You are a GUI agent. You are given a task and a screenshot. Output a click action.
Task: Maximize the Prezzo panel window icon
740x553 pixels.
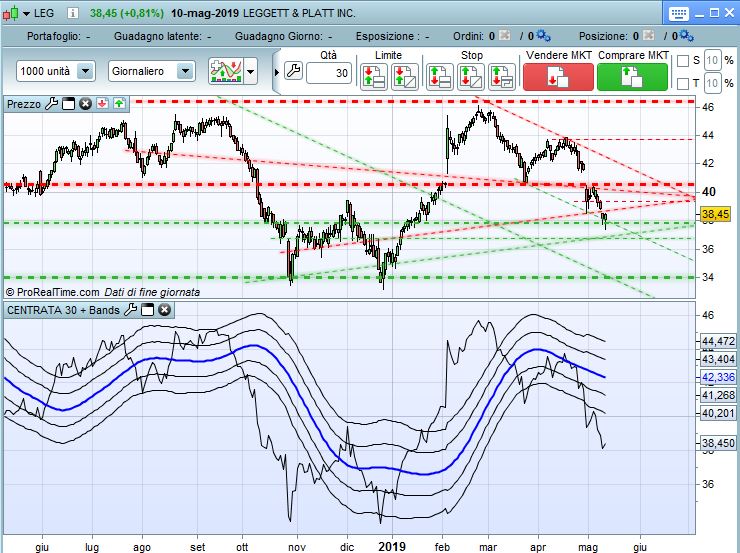[x=68, y=104]
